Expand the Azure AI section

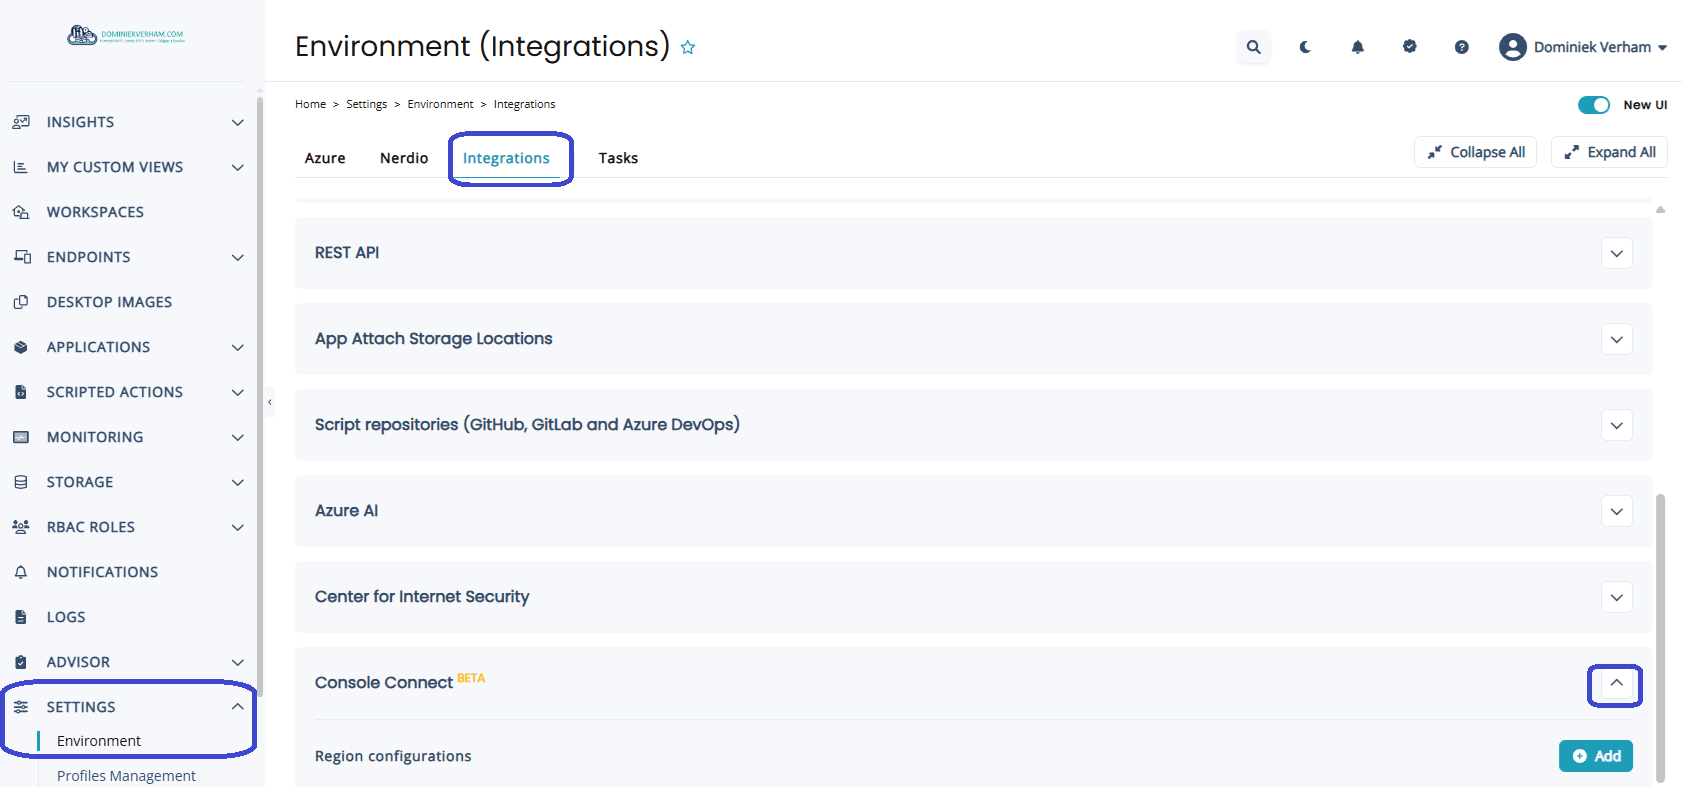coord(1616,511)
